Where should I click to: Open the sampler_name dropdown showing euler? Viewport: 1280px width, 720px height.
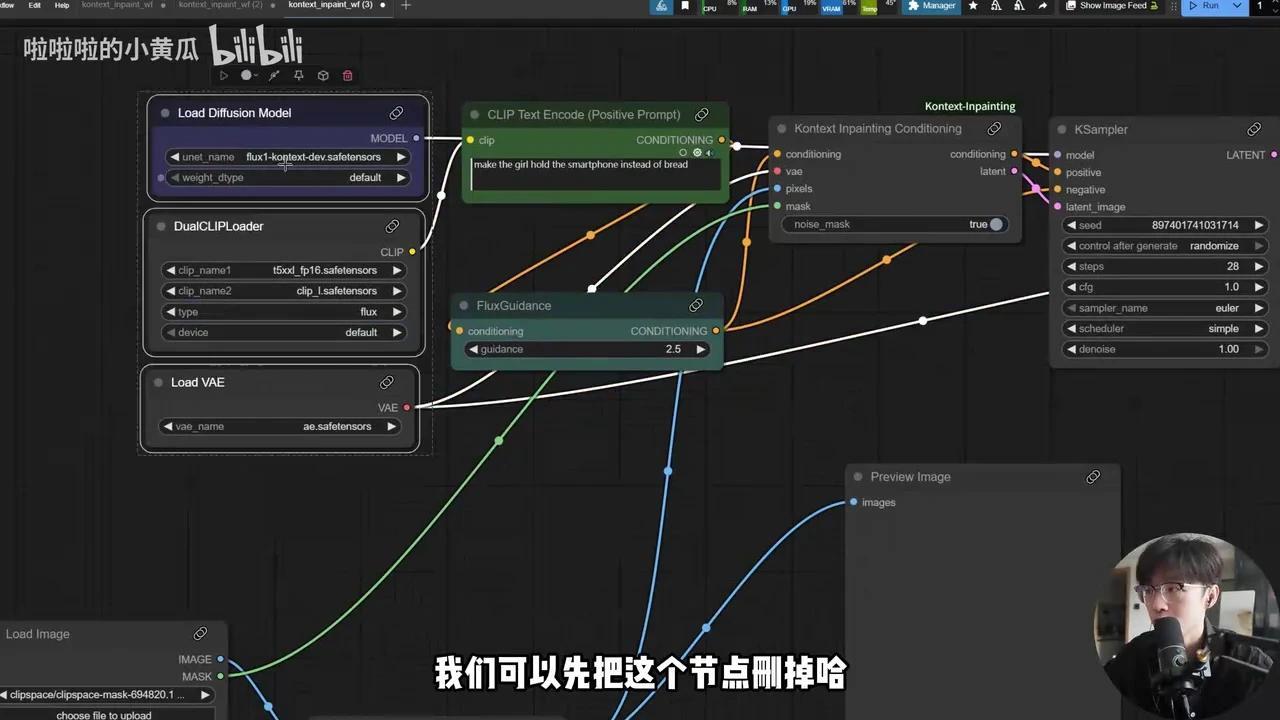(1164, 307)
